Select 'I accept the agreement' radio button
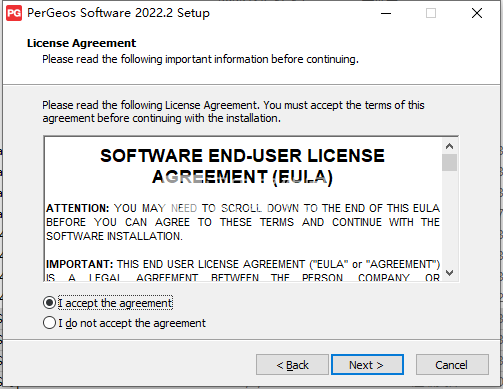Viewport: 503px width, 389px height. (x=49, y=303)
